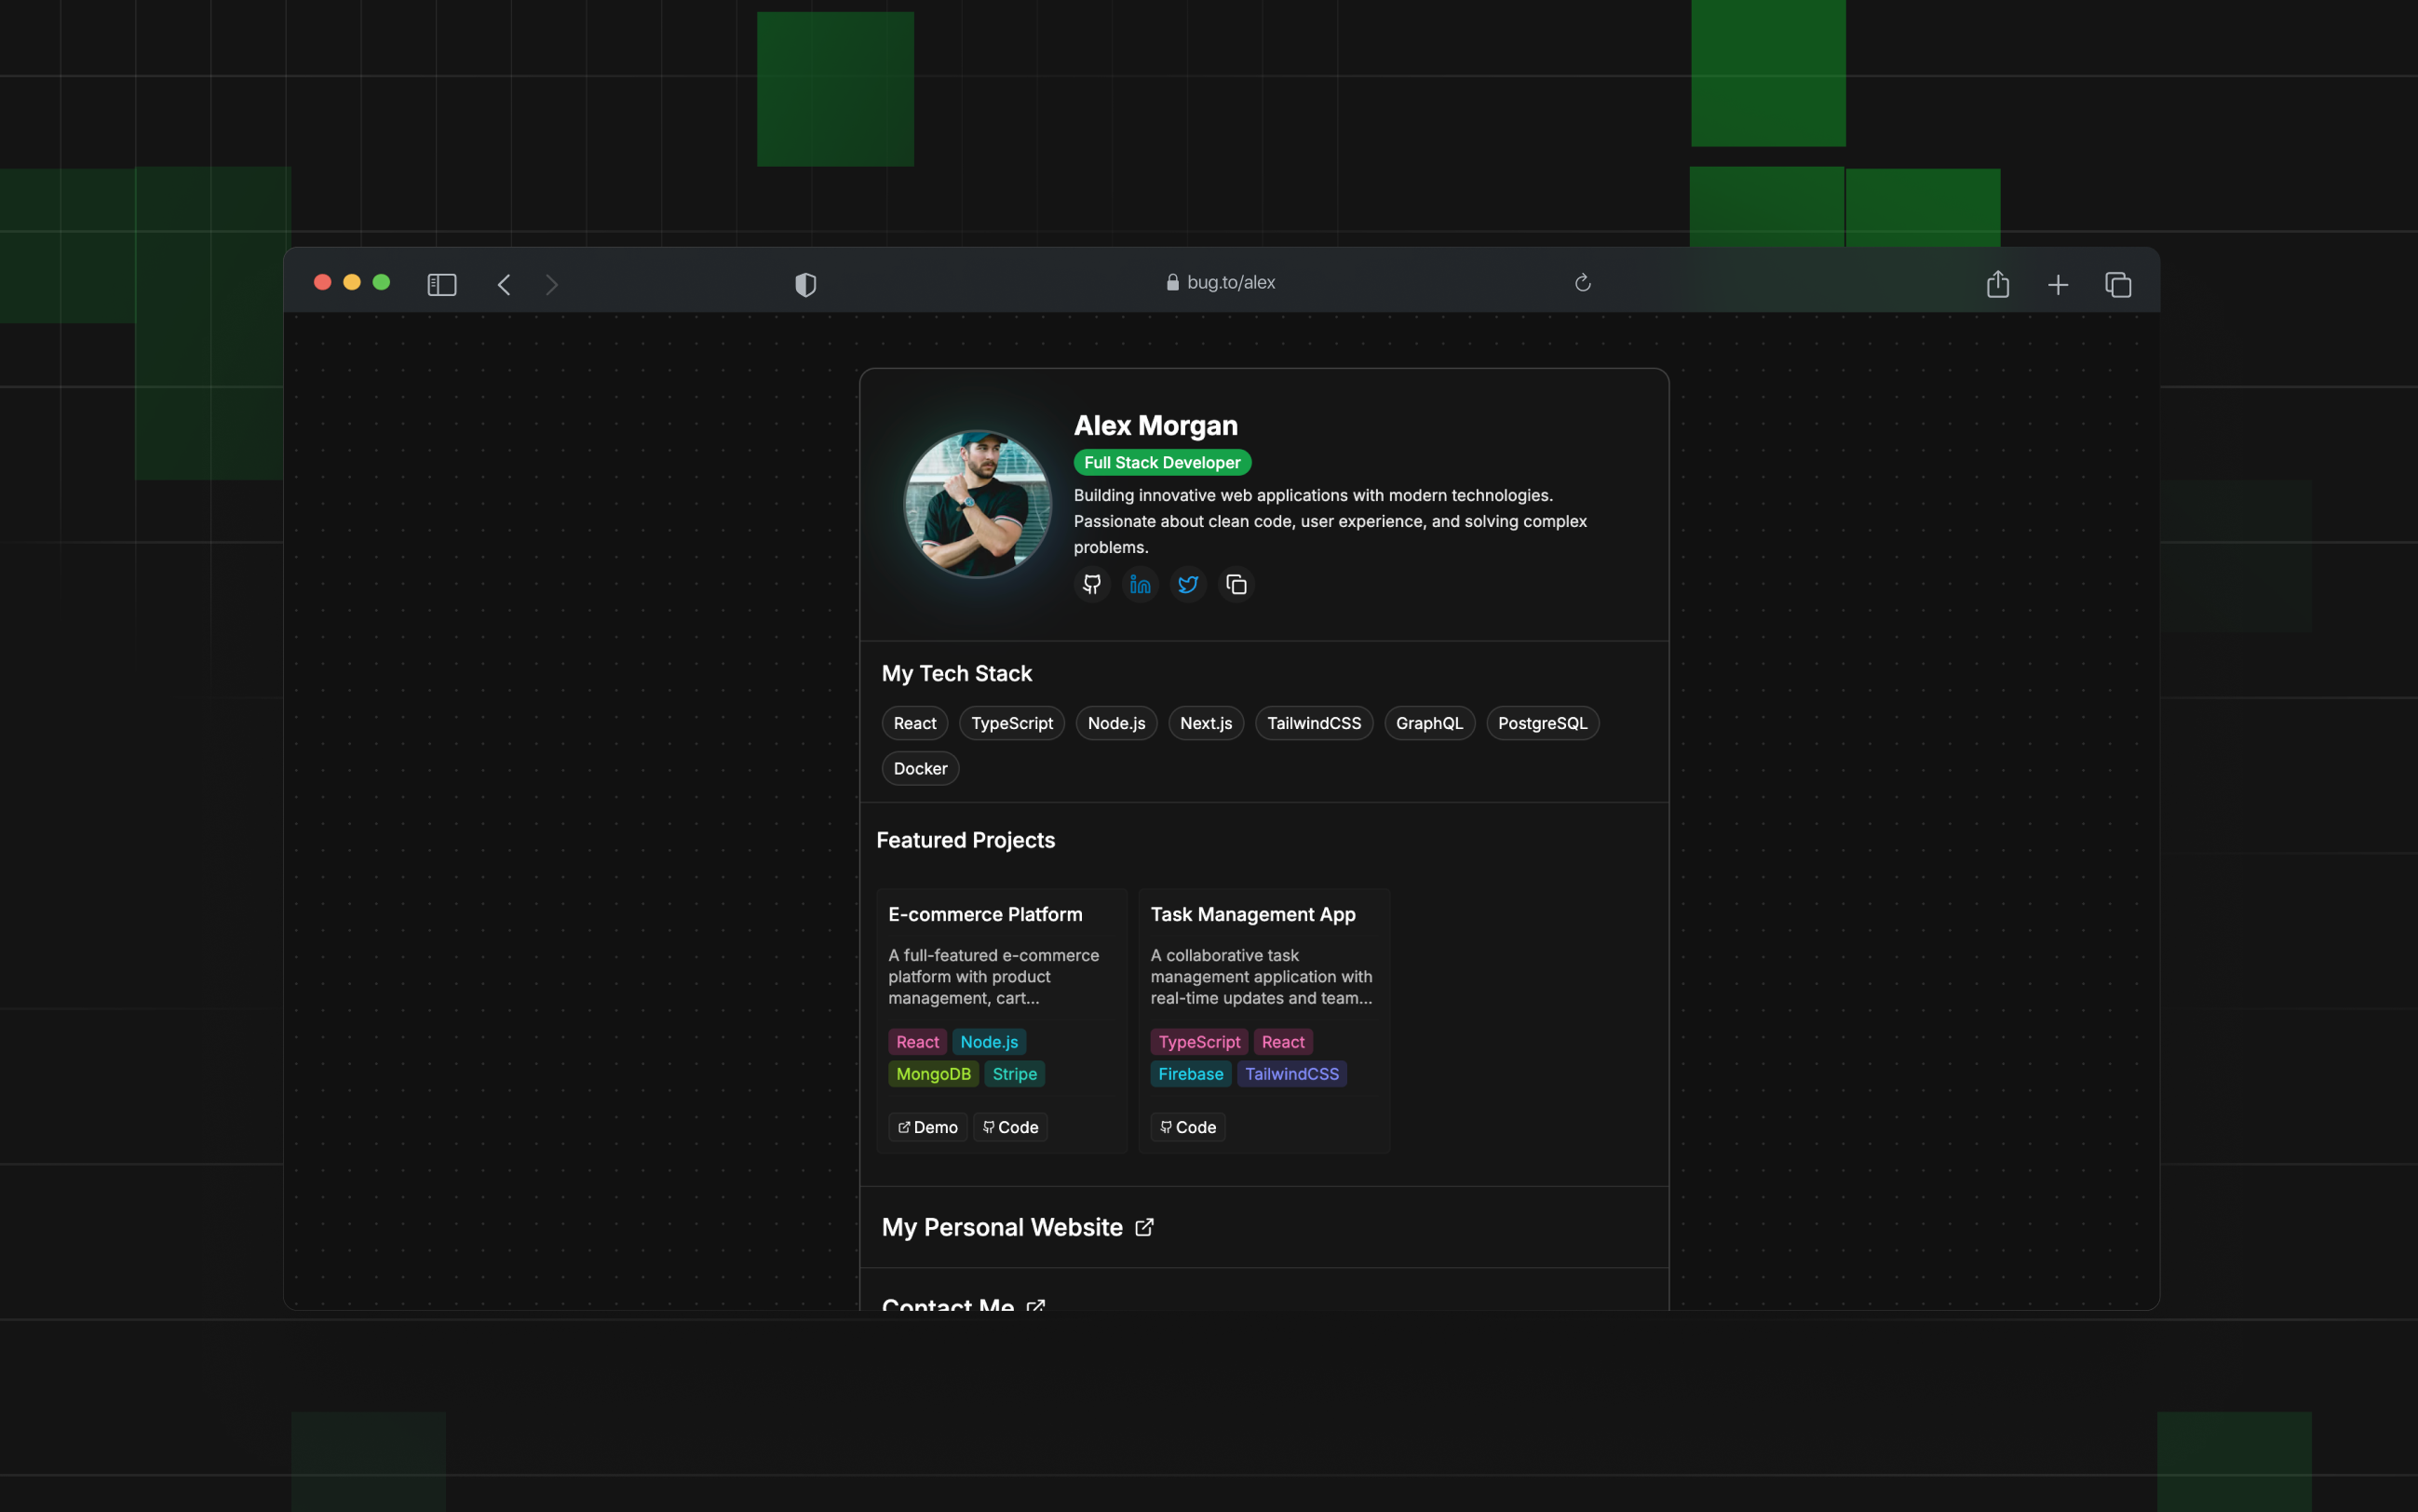Click the Task Management App description text

click(1261, 976)
